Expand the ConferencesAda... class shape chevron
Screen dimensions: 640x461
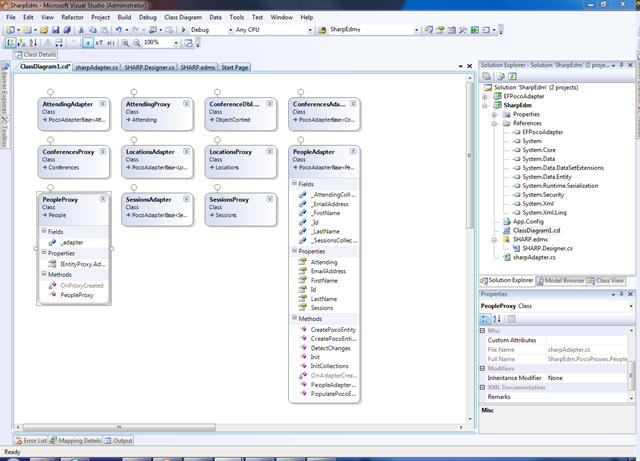click(x=353, y=104)
